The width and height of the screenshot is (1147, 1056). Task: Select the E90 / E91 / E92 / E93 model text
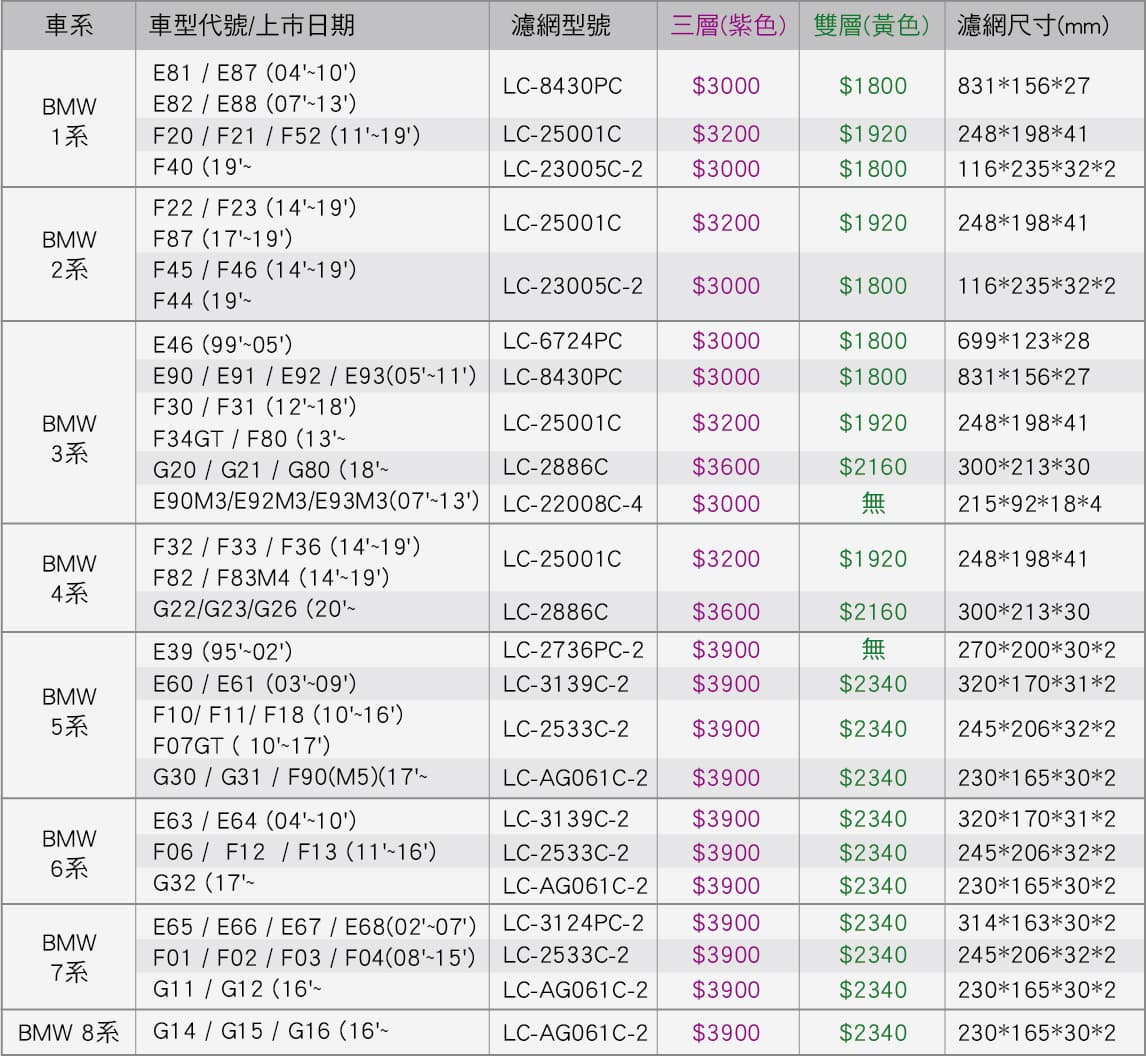click(x=315, y=376)
